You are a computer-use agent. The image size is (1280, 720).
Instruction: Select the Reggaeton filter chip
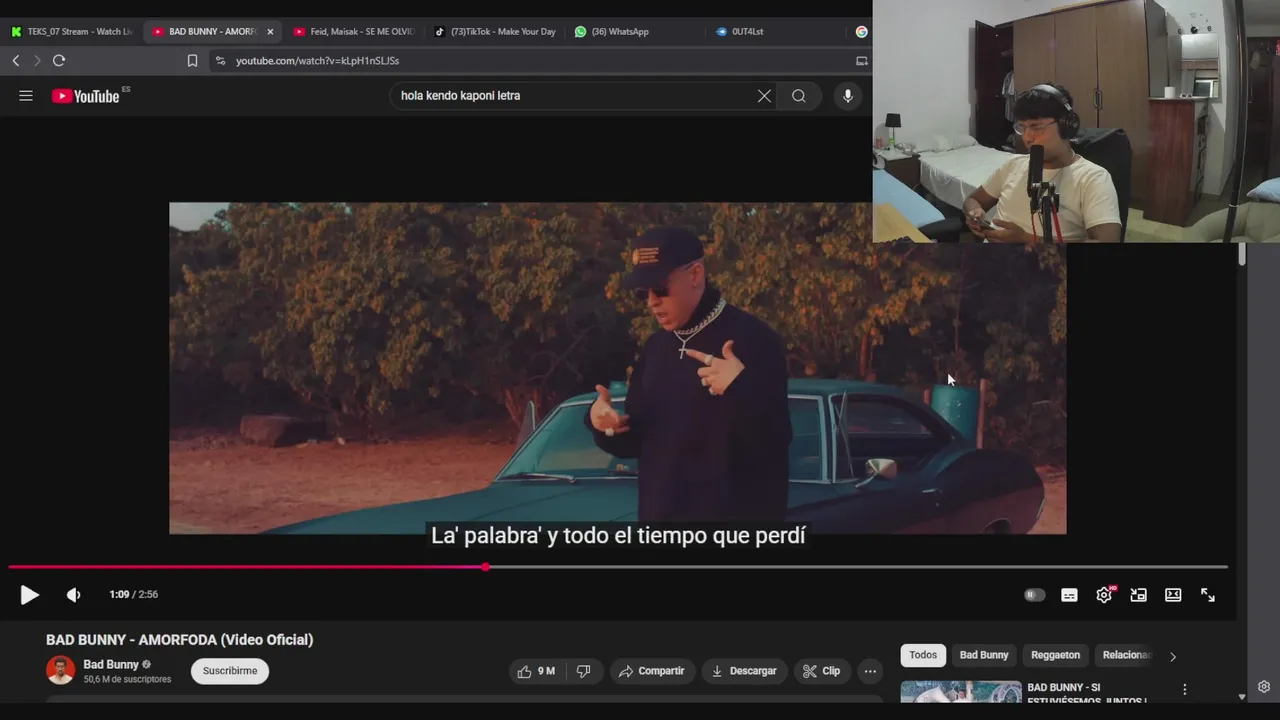1056,655
